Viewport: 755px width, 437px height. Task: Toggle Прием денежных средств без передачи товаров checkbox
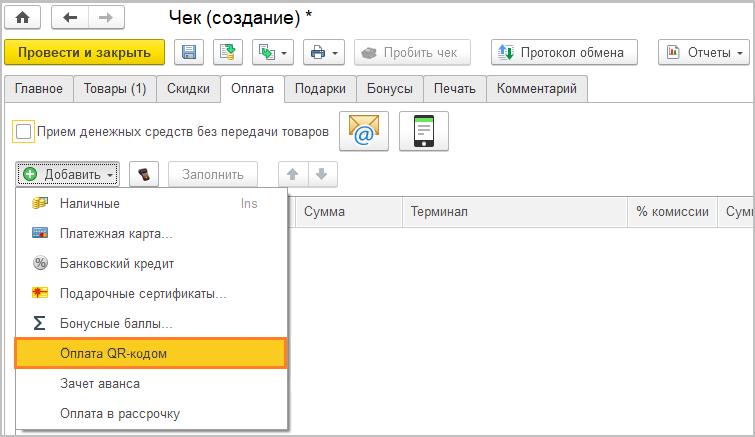[23, 131]
